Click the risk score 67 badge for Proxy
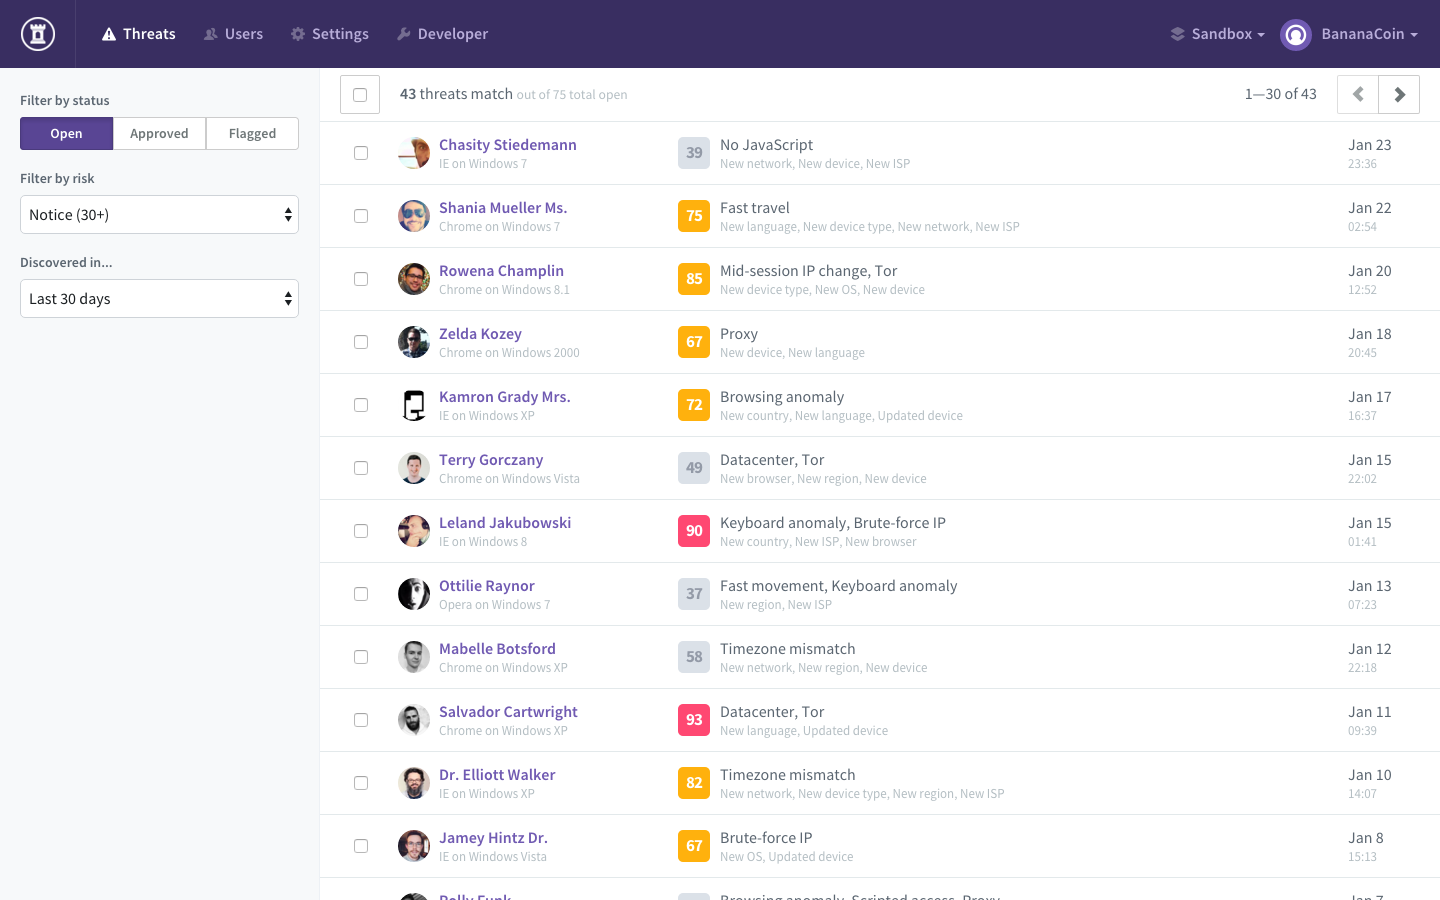The image size is (1440, 900). (694, 342)
